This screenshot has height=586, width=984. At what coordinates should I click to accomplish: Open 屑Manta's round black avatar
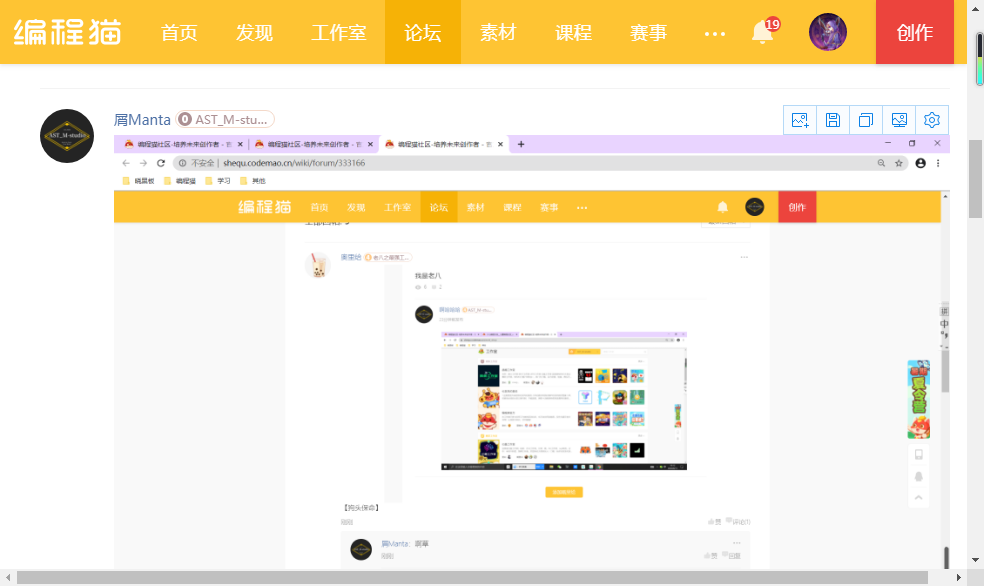pyautogui.click(x=67, y=136)
